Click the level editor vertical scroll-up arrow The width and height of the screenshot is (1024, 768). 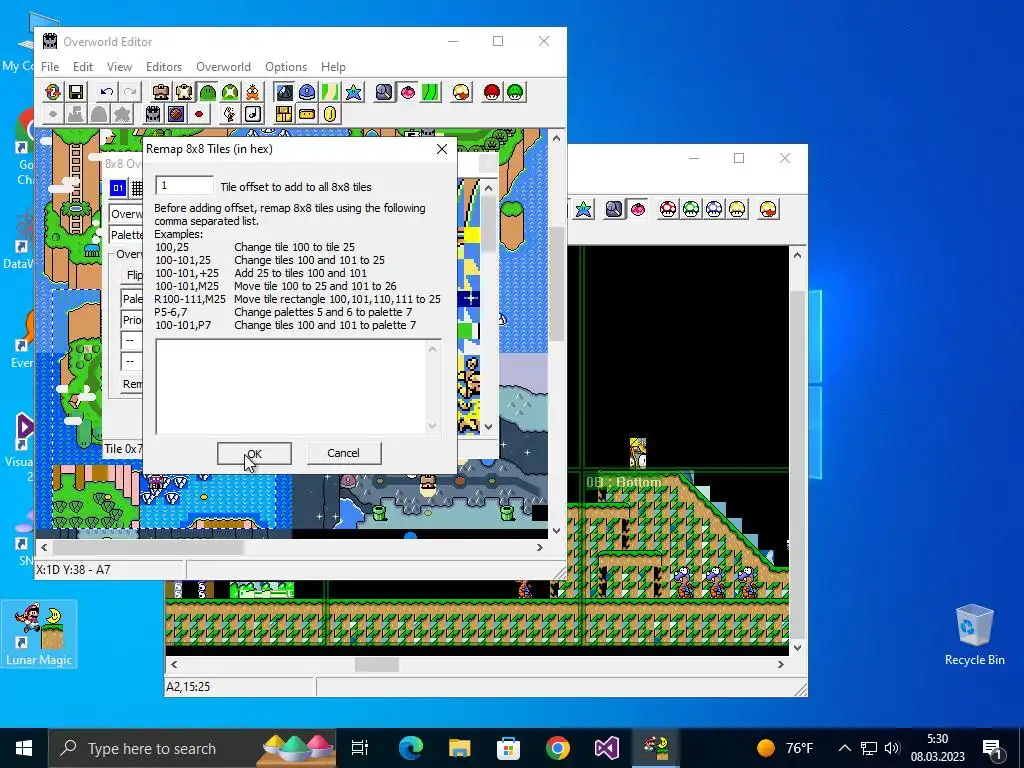click(797, 255)
